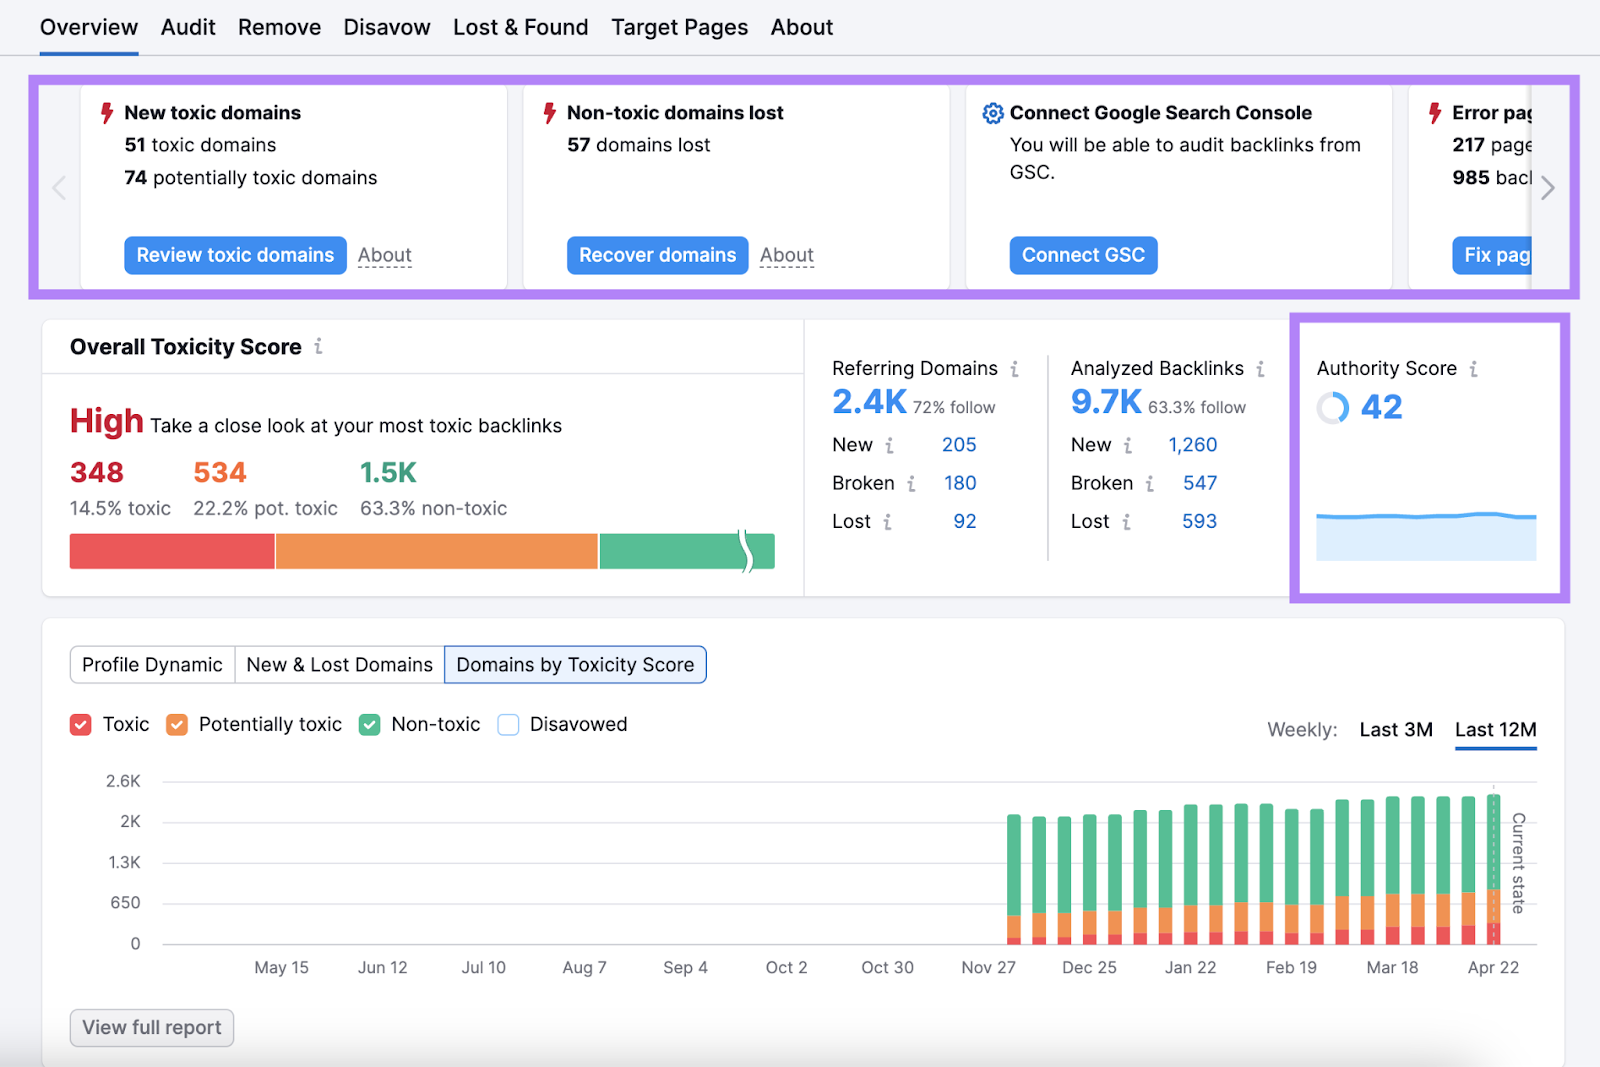The height and width of the screenshot is (1067, 1600).
Task: Click the info icon beside Authority Score
Action: (1473, 368)
